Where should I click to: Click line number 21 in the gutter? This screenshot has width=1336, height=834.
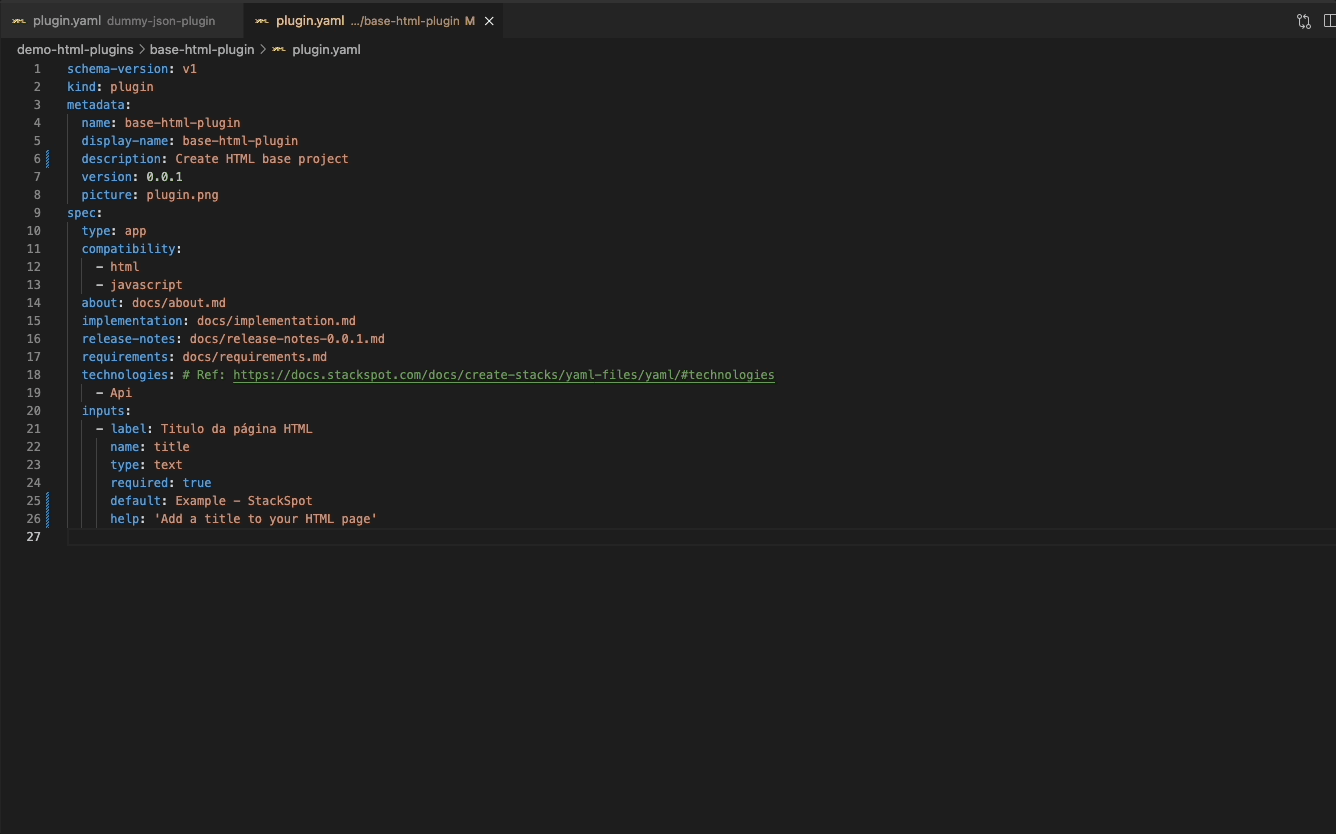pyautogui.click(x=34, y=428)
